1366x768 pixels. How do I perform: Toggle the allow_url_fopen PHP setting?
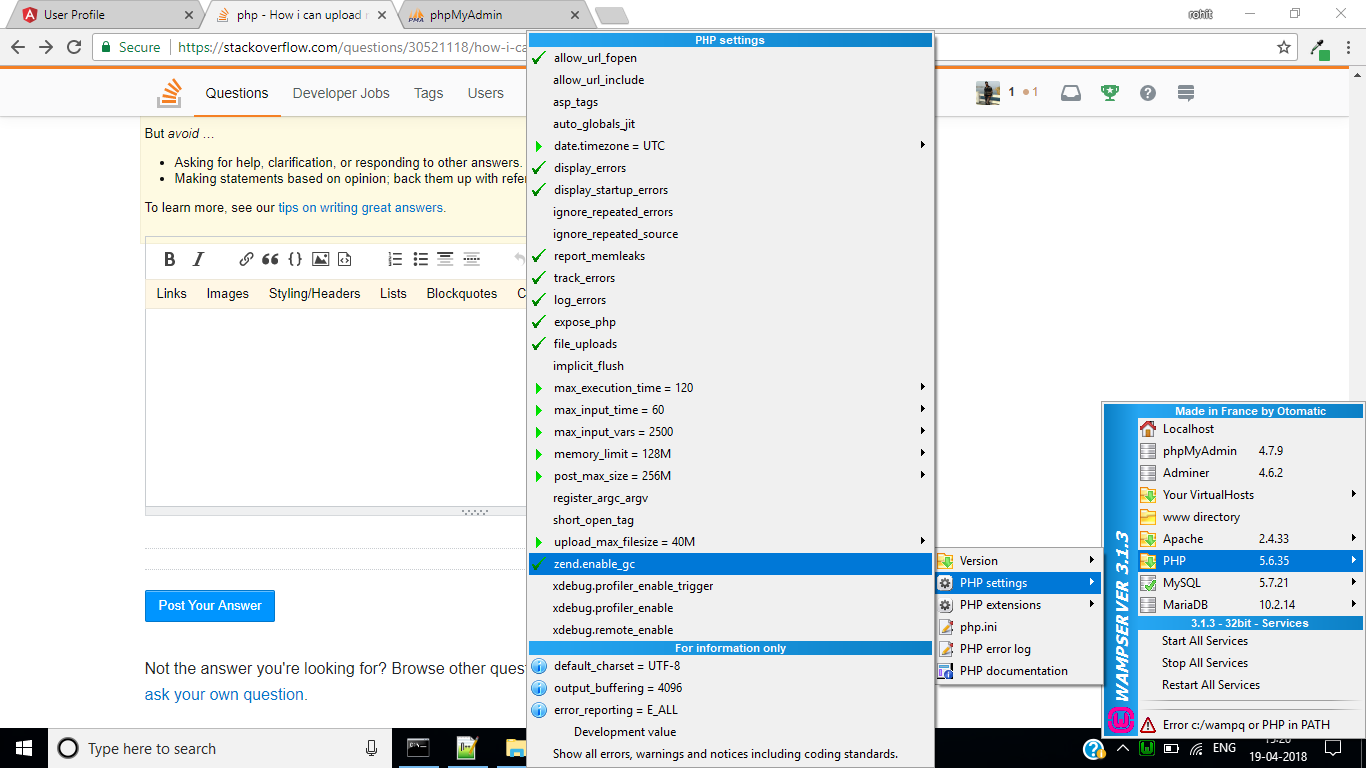point(730,58)
